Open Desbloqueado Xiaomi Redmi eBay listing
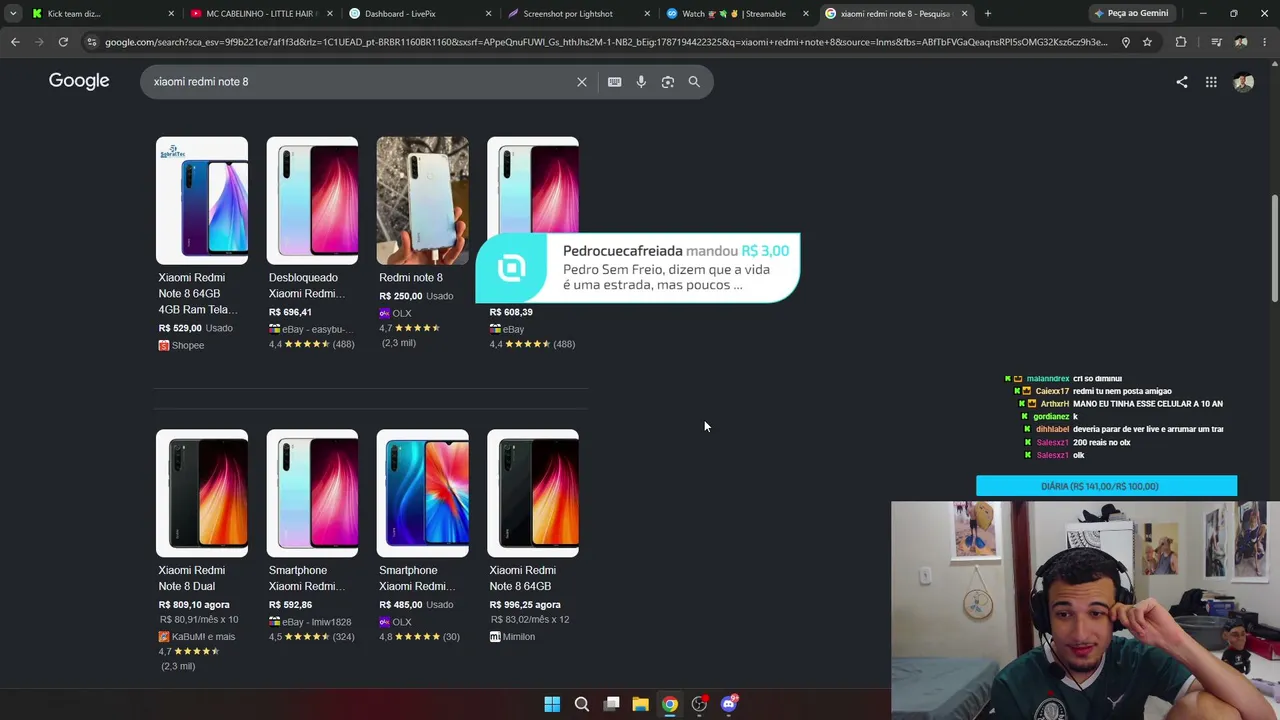This screenshot has width=1280, height=720. pyautogui.click(x=306, y=285)
